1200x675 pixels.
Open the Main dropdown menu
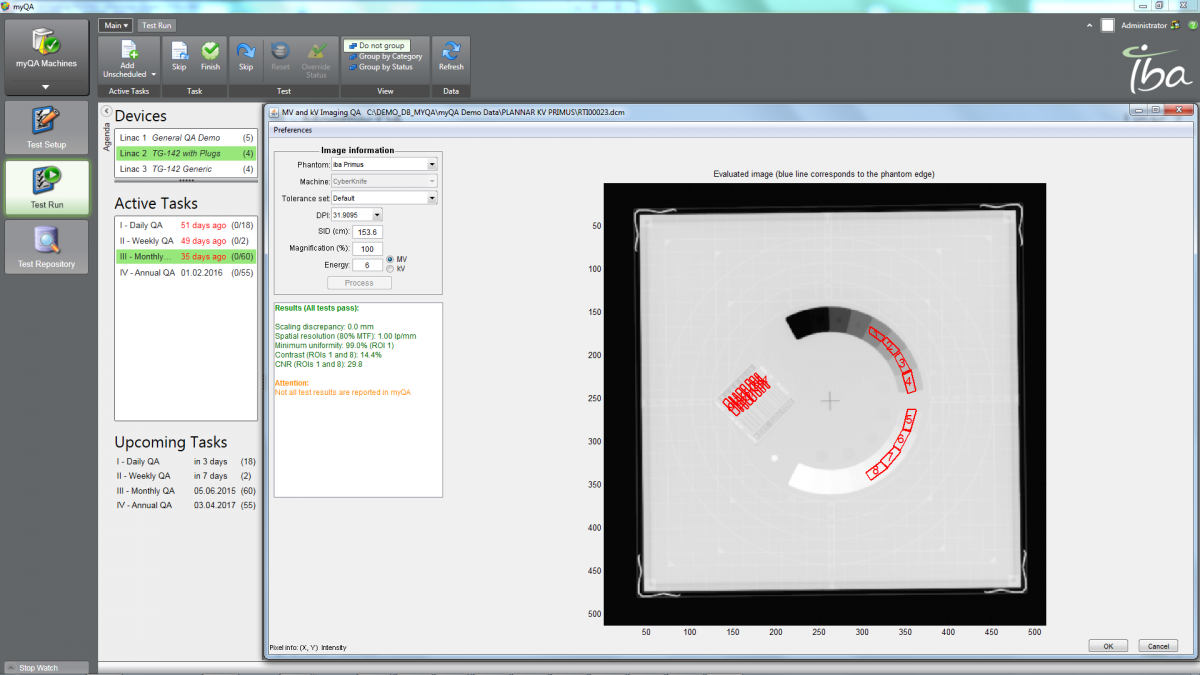pyautogui.click(x=115, y=25)
